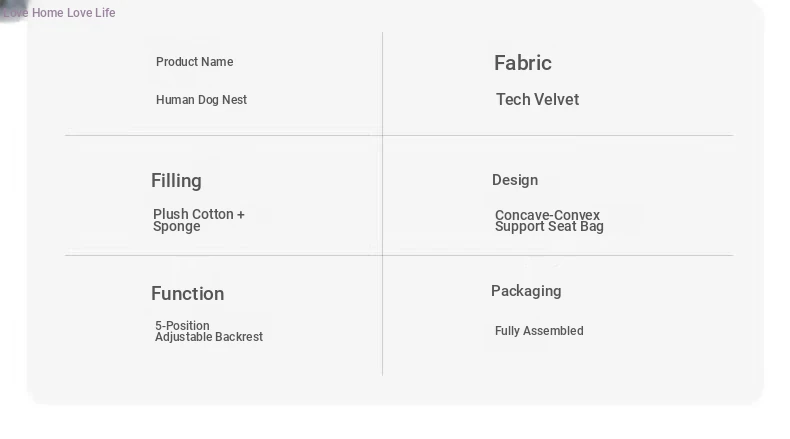Click the horizontal divider below Human Dog Nest
Screen dimensions: 790x439
(x=222, y=135)
